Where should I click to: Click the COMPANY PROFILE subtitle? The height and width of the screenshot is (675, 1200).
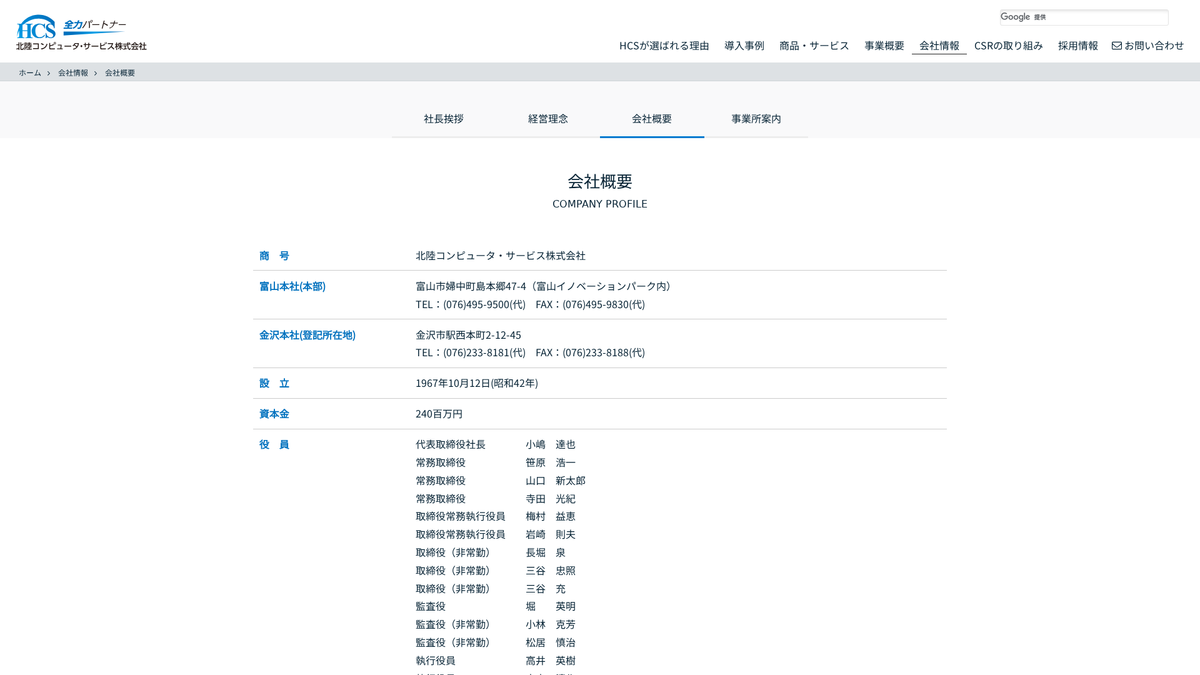pos(600,204)
